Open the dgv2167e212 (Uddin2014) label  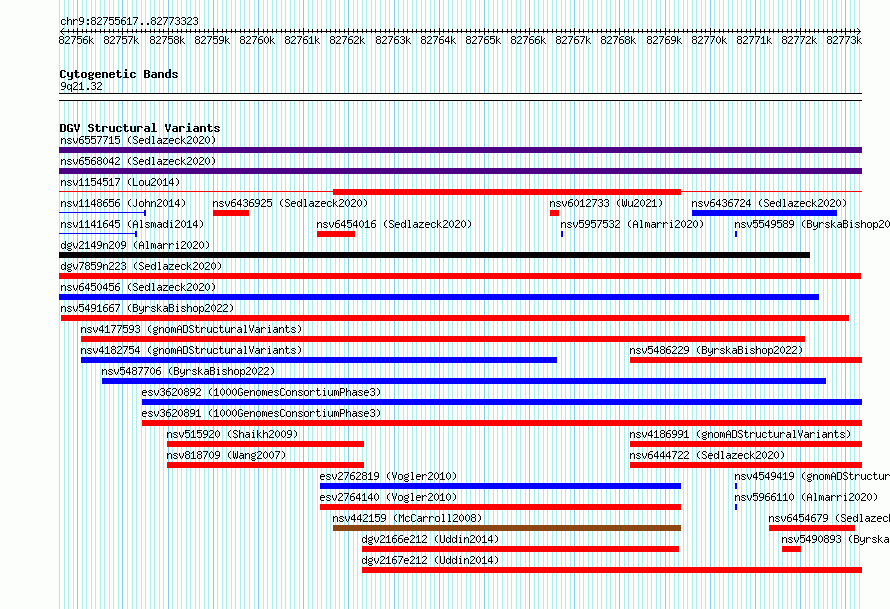[430, 560]
